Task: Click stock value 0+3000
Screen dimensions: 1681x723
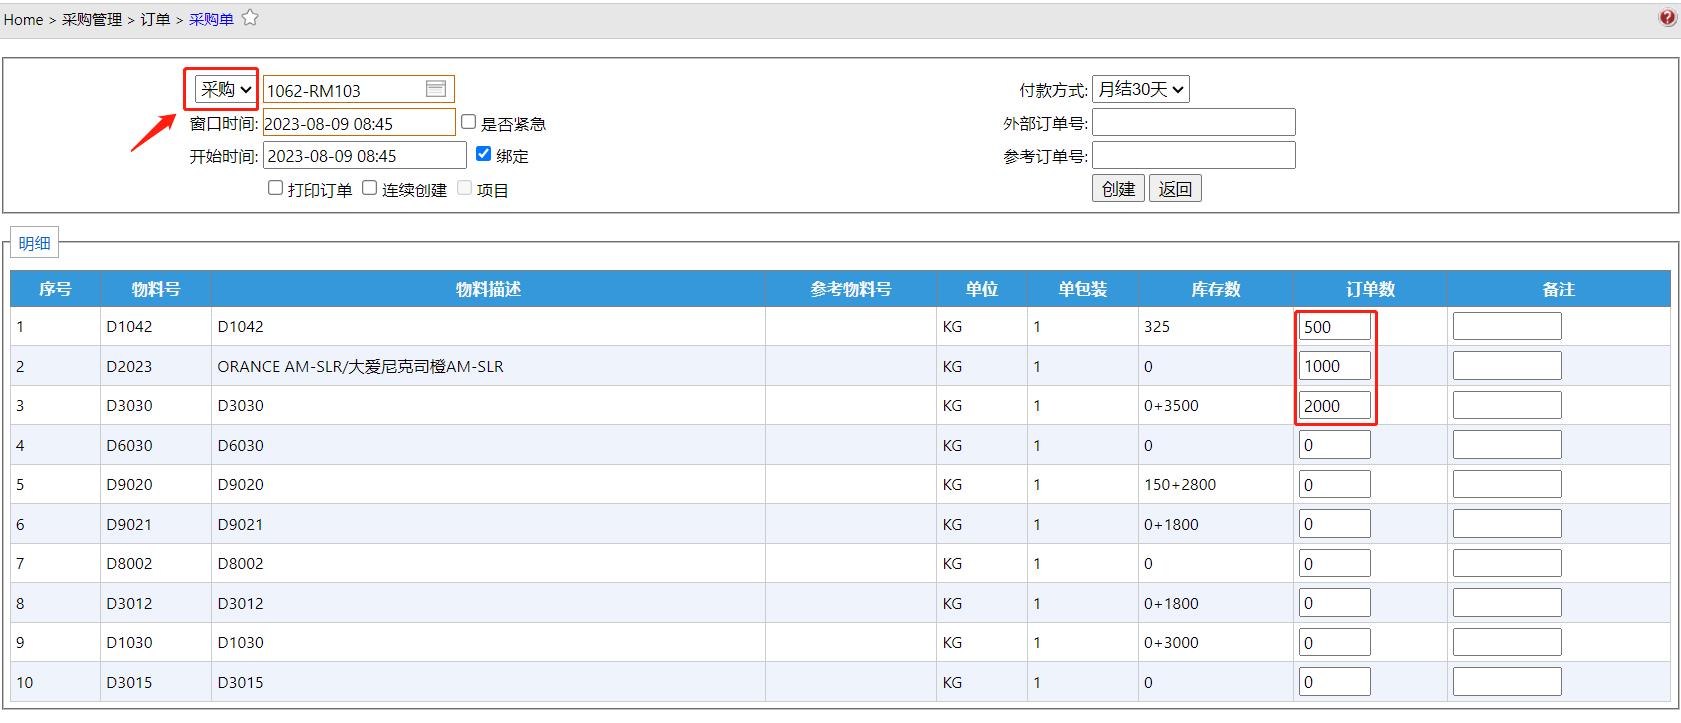Action: pyautogui.click(x=1171, y=642)
